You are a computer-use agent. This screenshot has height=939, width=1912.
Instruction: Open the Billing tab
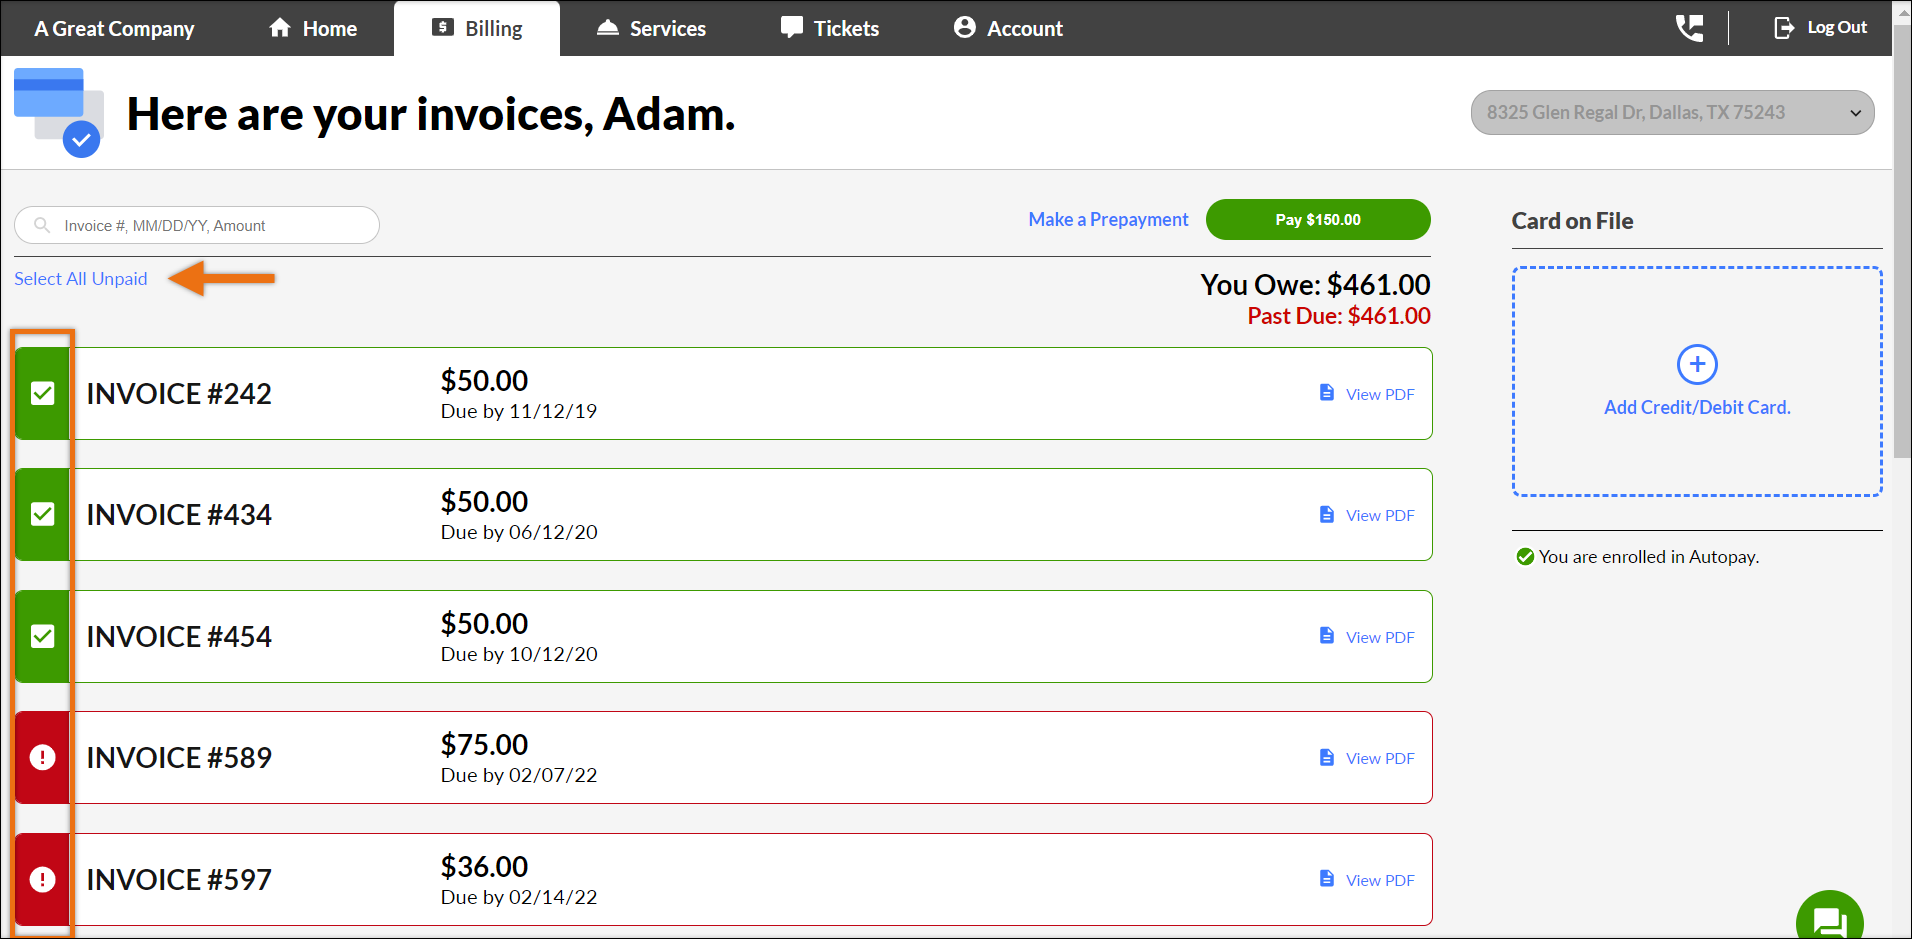[477, 28]
